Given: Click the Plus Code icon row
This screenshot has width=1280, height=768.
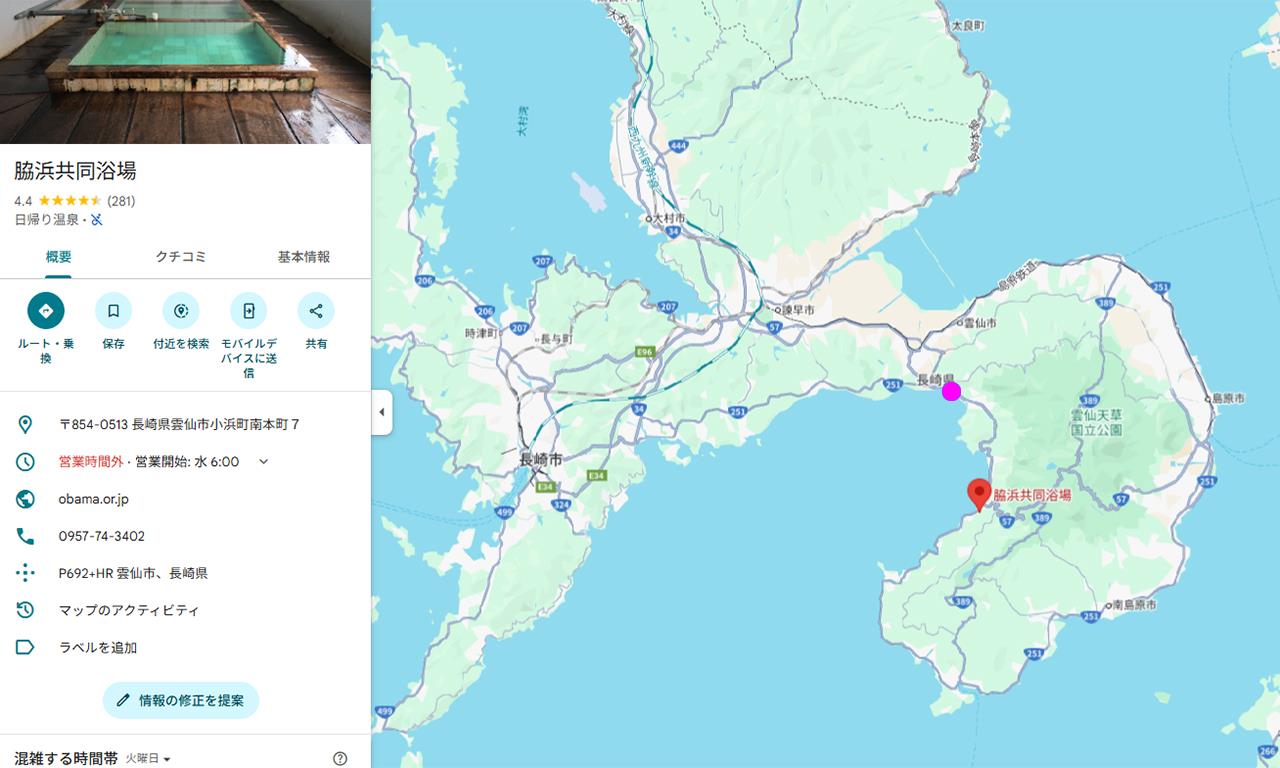Looking at the screenshot, I should 185,573.
